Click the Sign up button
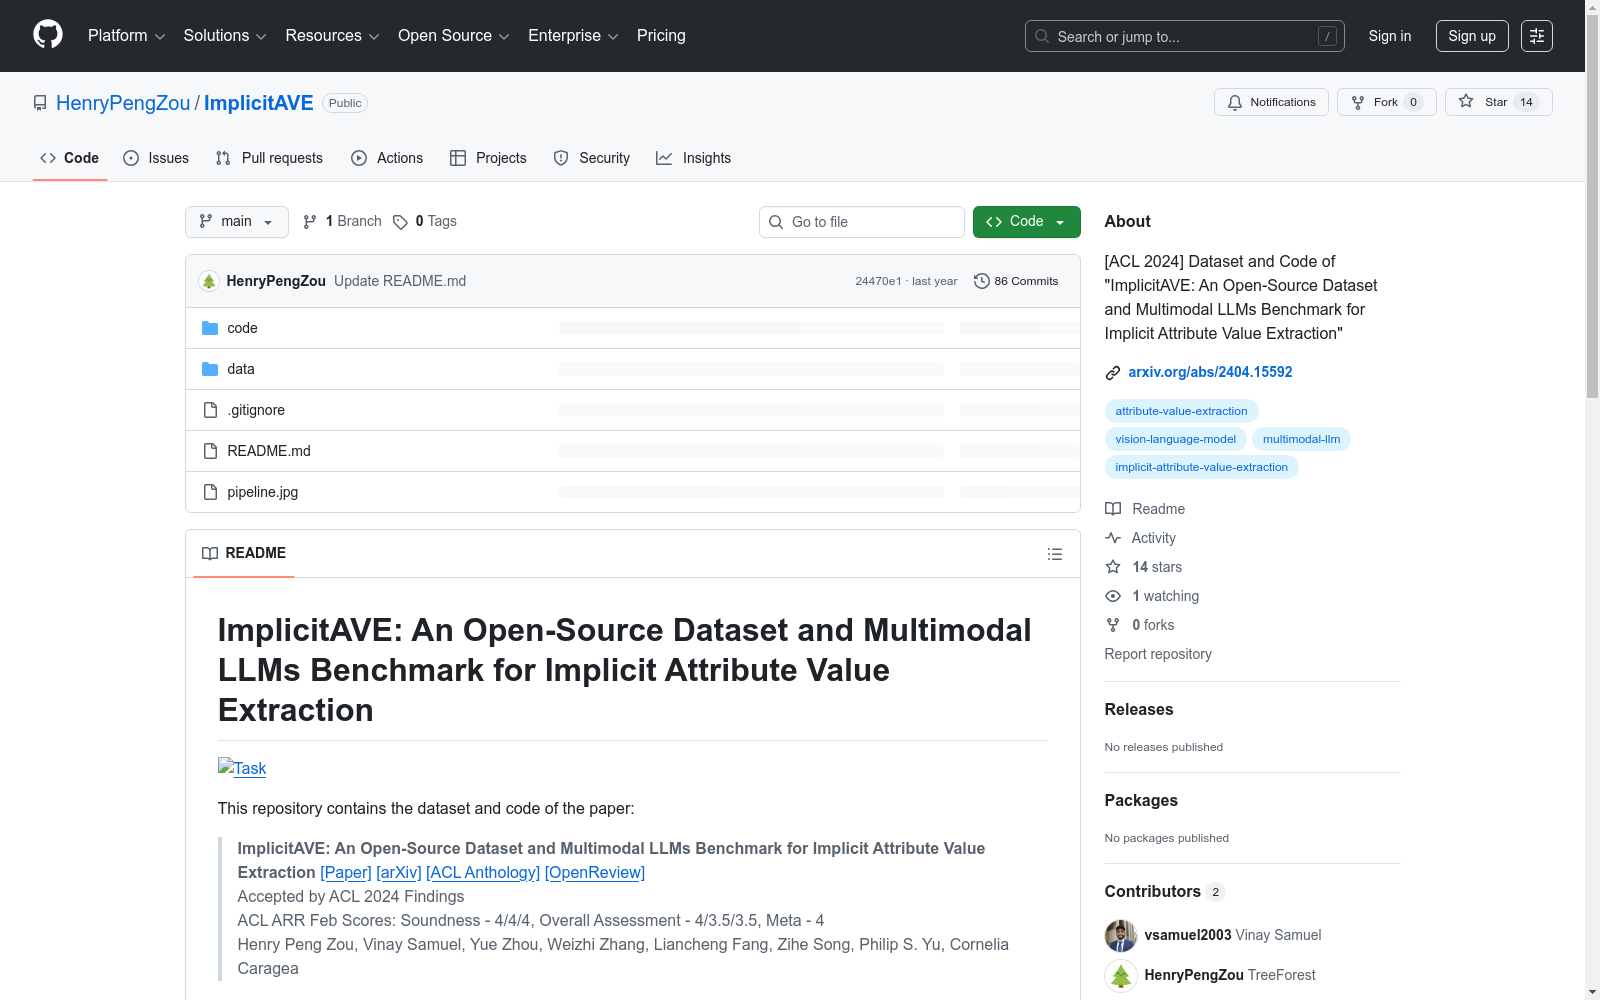1600x1000 pixels. tap(1472, 36)
